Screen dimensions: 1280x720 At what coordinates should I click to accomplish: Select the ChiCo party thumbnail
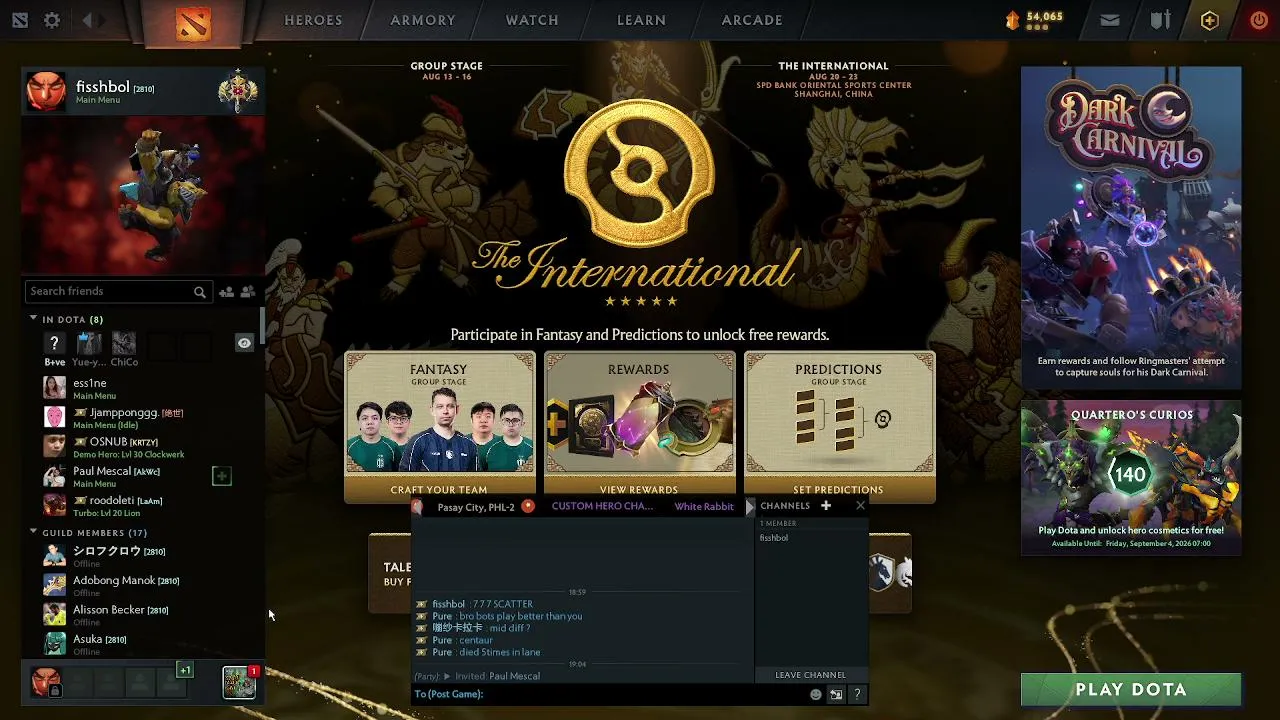pos(124,344)
